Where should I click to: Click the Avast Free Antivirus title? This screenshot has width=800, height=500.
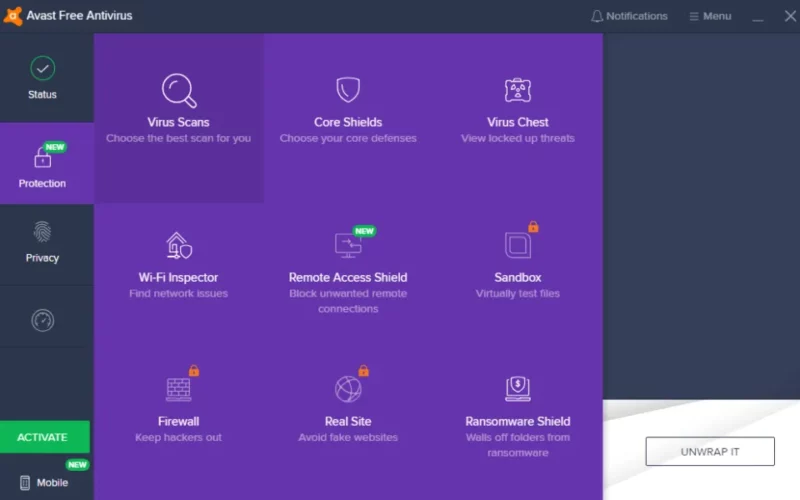click(x=79, y=16)
